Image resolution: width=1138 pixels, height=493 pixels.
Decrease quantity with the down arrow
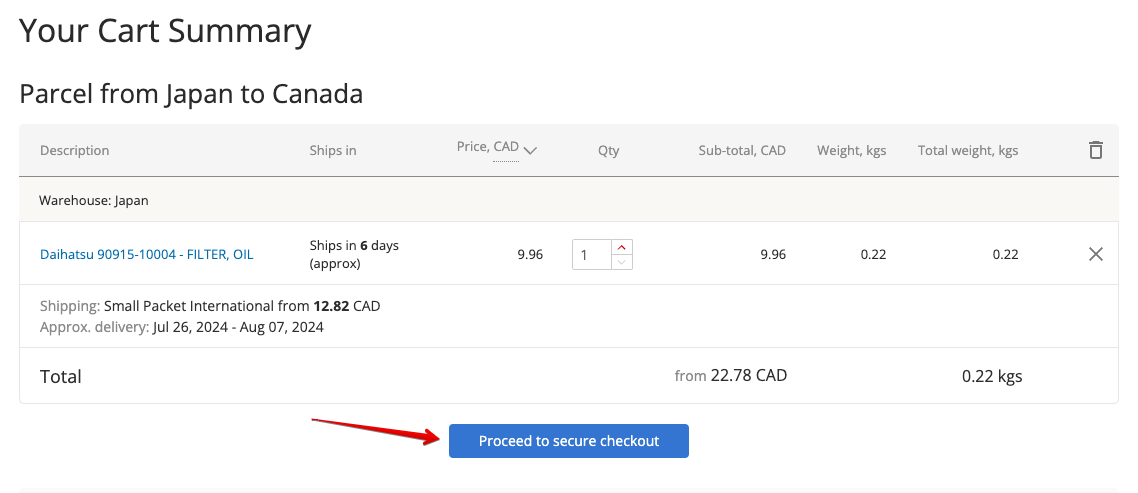(x=621, y=262)
